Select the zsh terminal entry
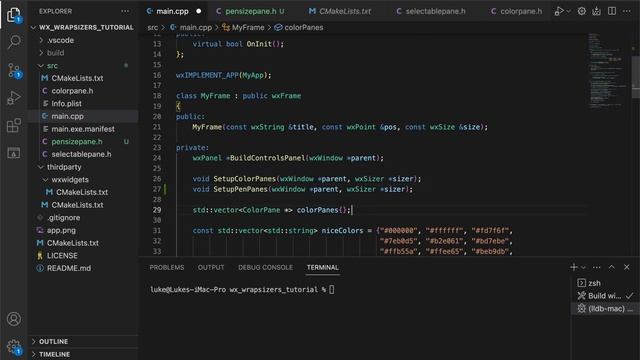This screenshot has height=360, width=640. point(605,283)
